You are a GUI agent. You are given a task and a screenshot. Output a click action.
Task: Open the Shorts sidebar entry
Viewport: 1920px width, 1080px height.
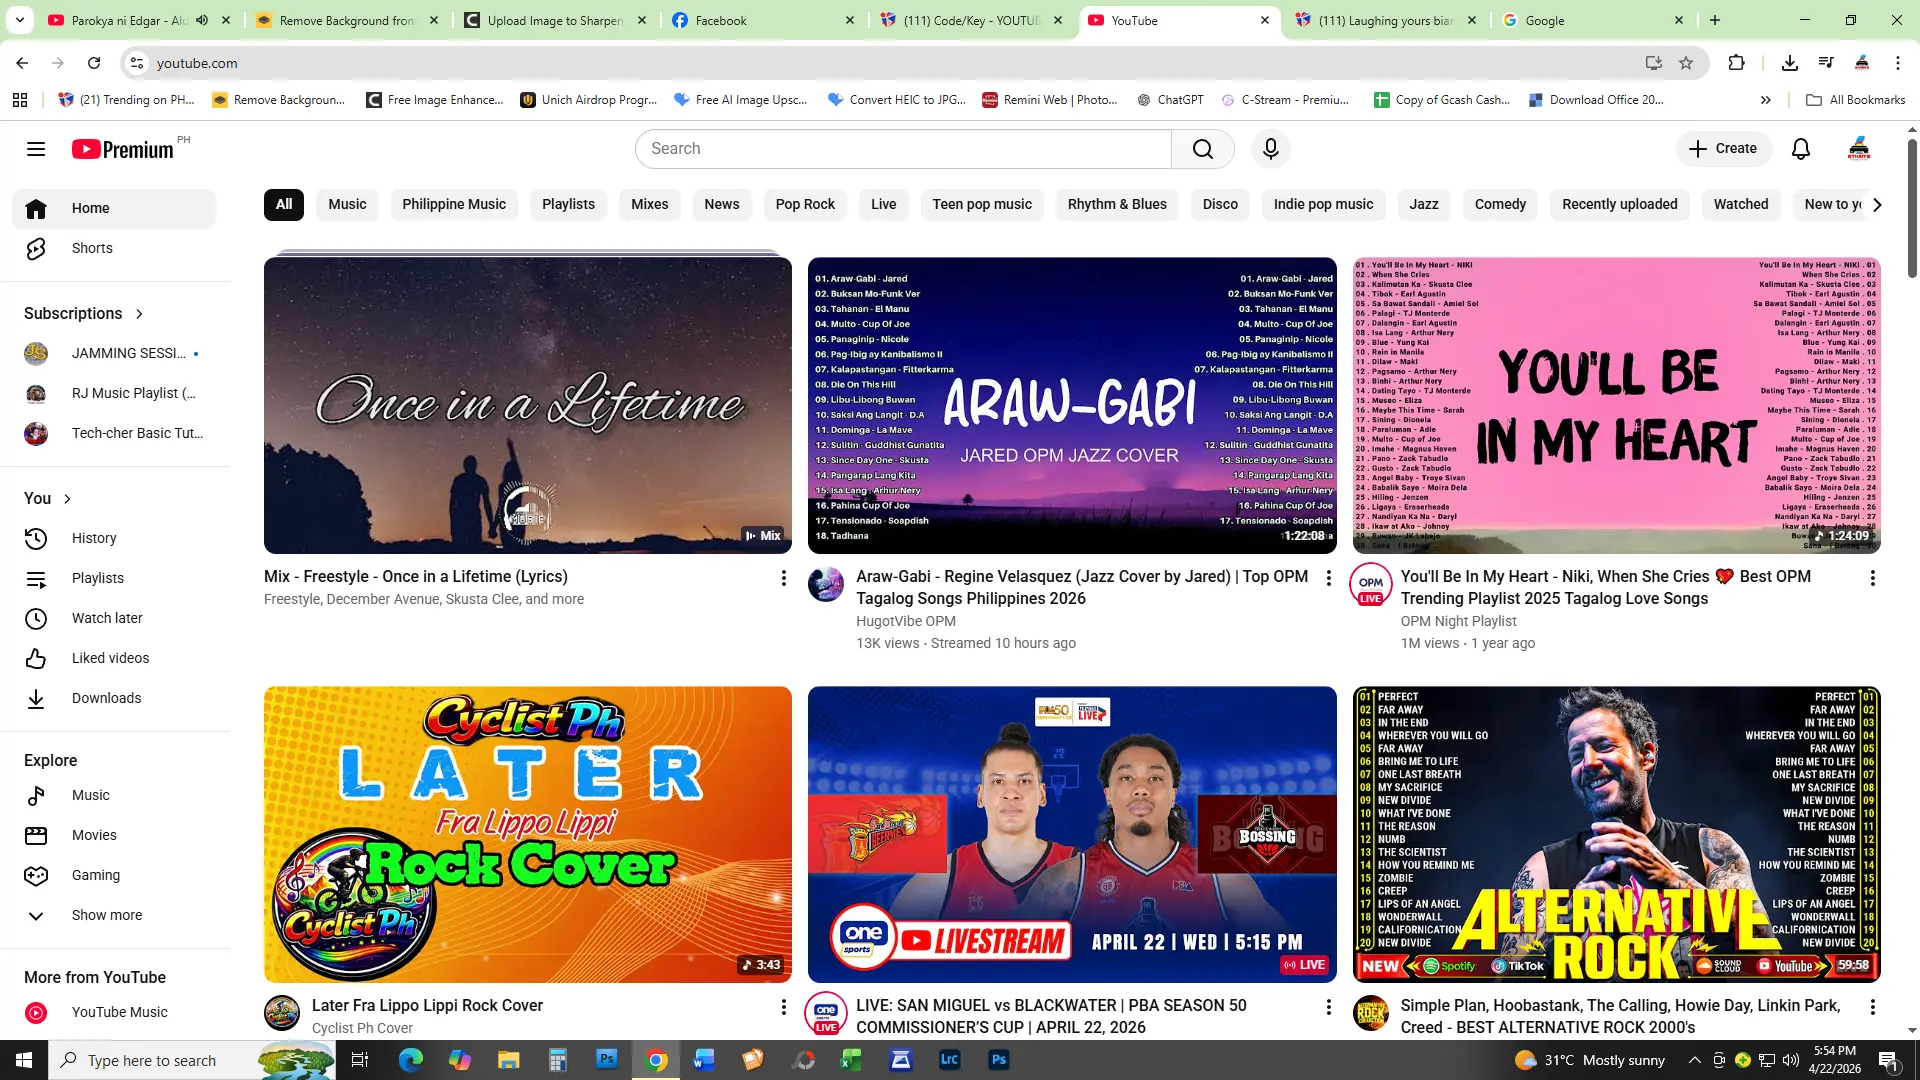[x=114, y=248]
